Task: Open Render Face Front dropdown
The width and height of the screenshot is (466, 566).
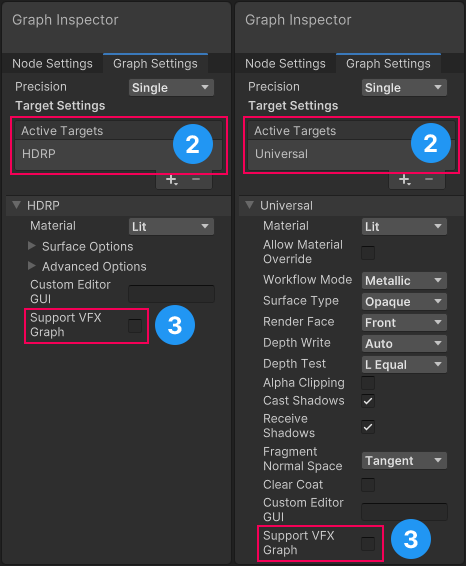Action: pyautogui.click(x=404, y=322)
